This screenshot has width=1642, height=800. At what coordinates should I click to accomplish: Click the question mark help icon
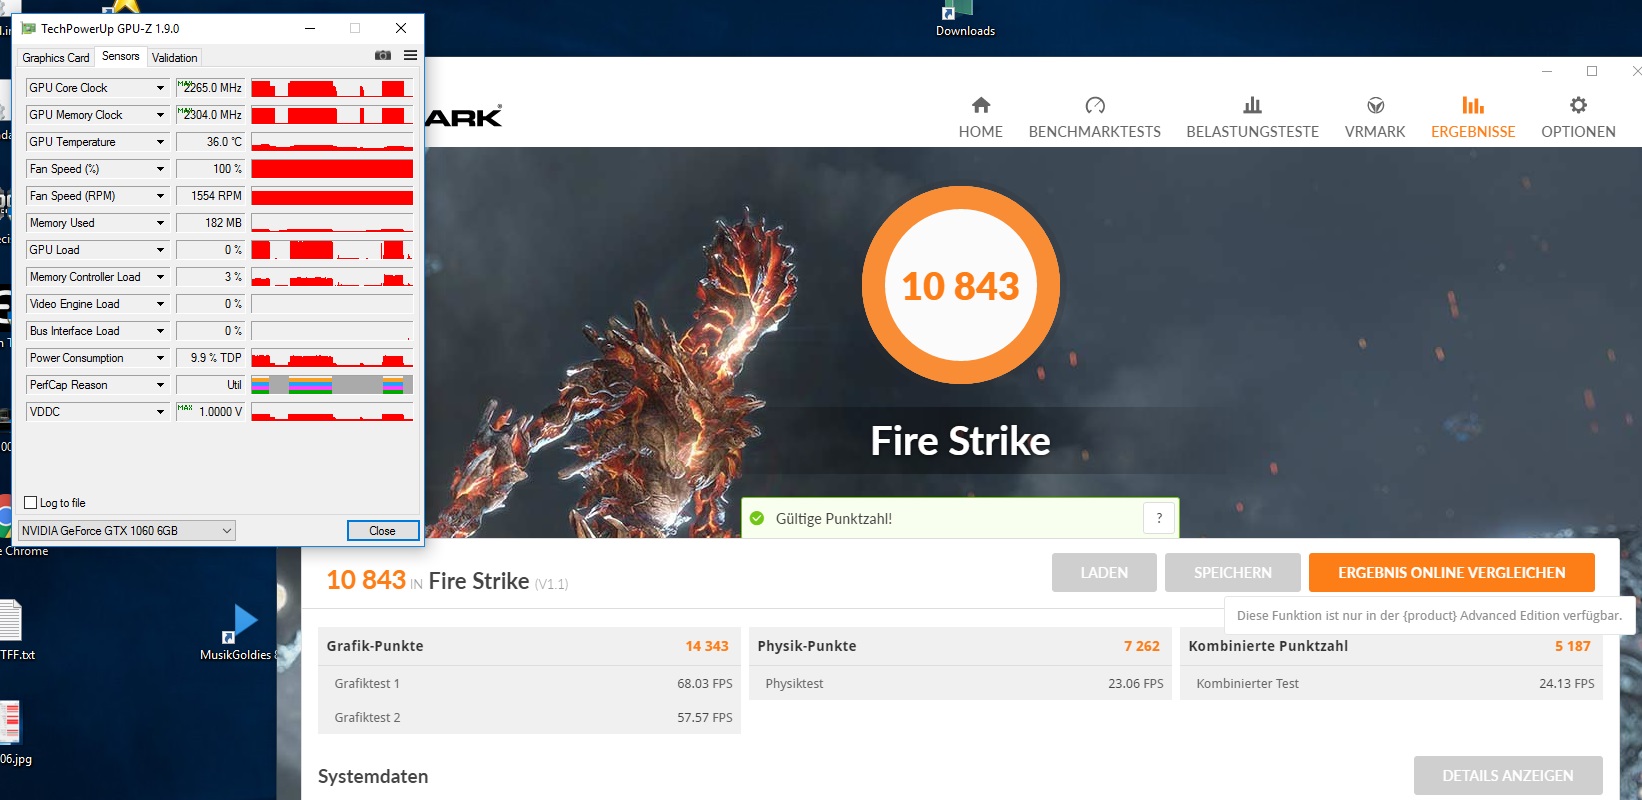coord(1159,518)
